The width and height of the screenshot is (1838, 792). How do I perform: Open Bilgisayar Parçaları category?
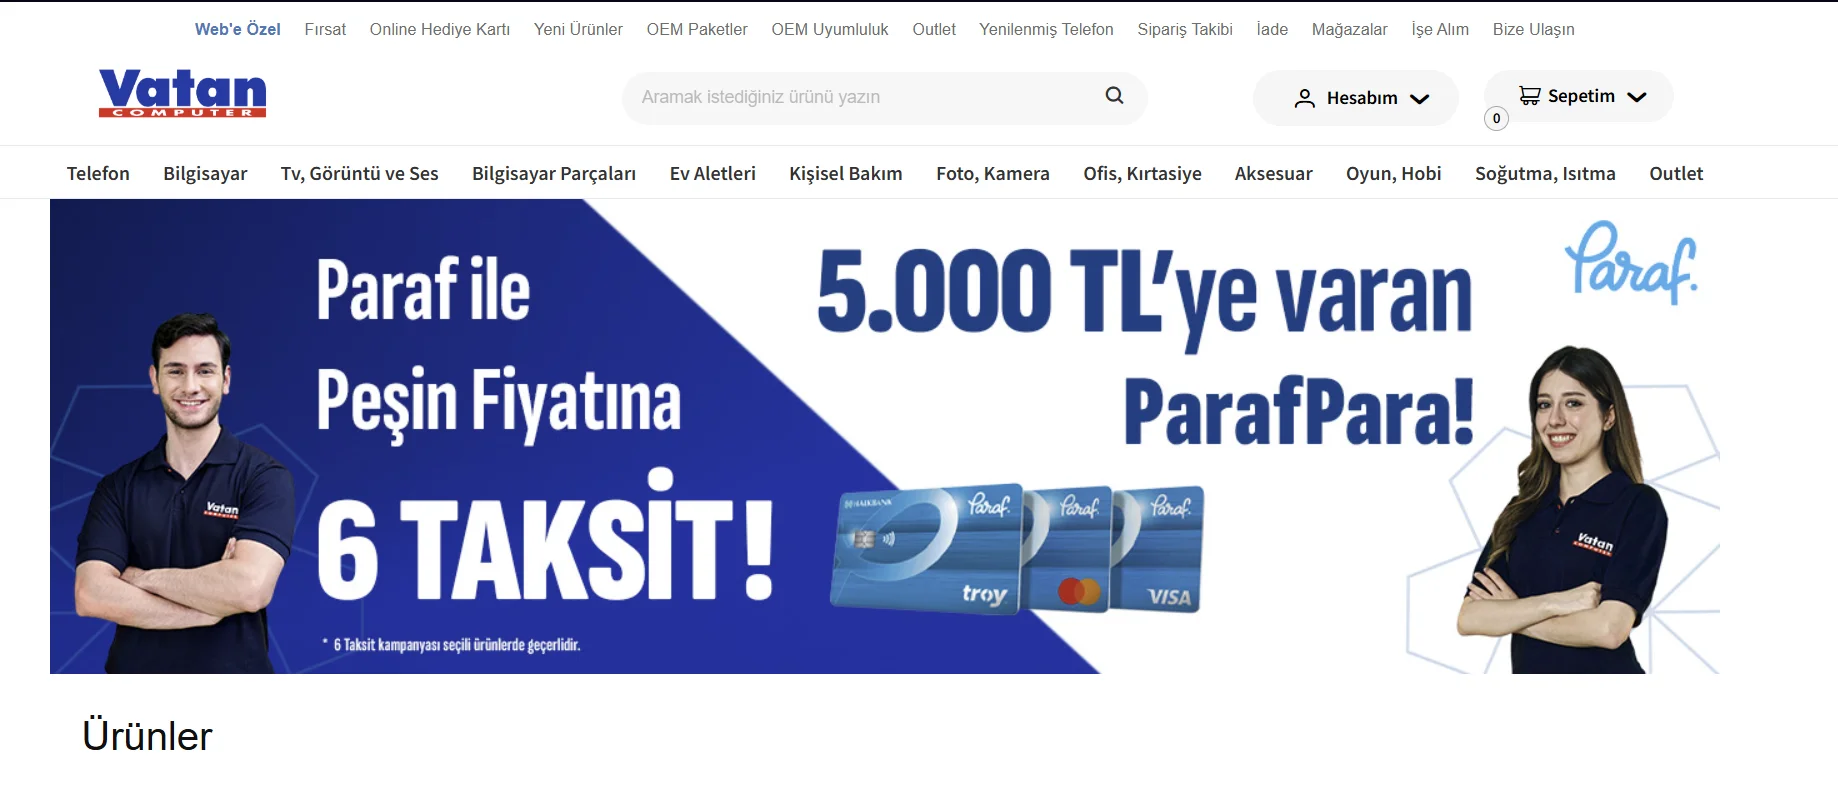(x=554, y=173)
